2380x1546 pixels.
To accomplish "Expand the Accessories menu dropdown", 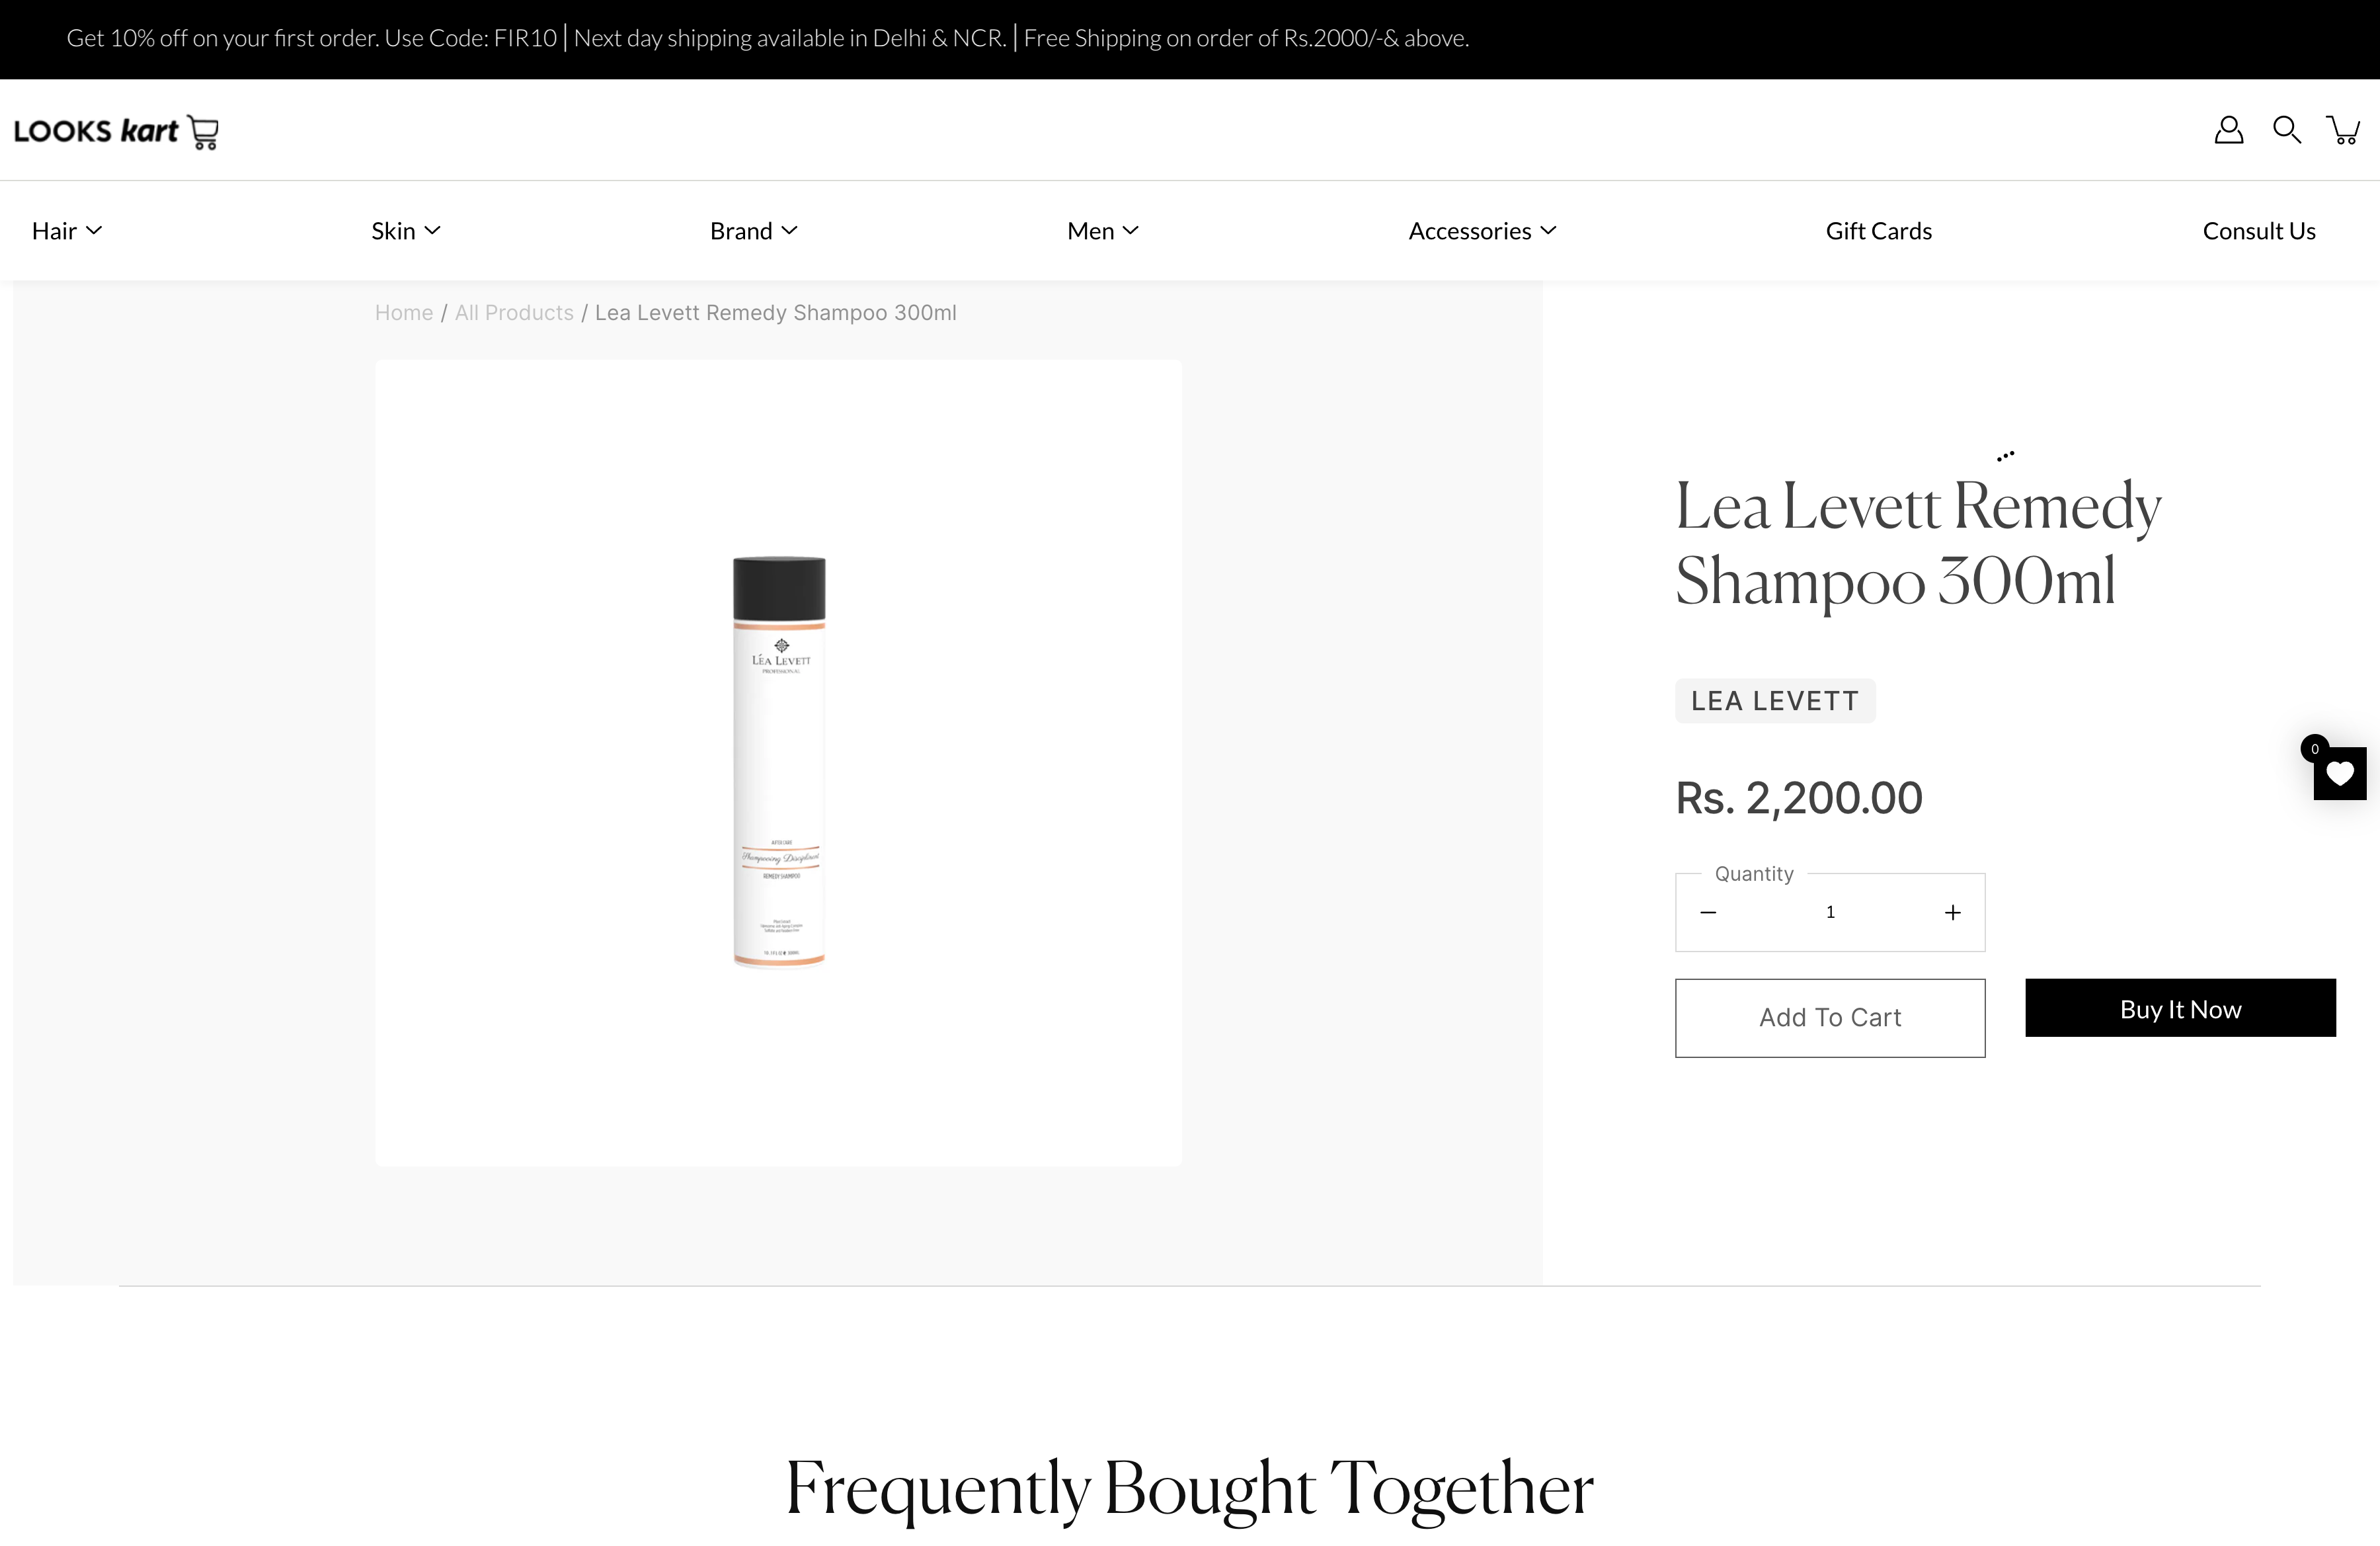I will 1483,231.
